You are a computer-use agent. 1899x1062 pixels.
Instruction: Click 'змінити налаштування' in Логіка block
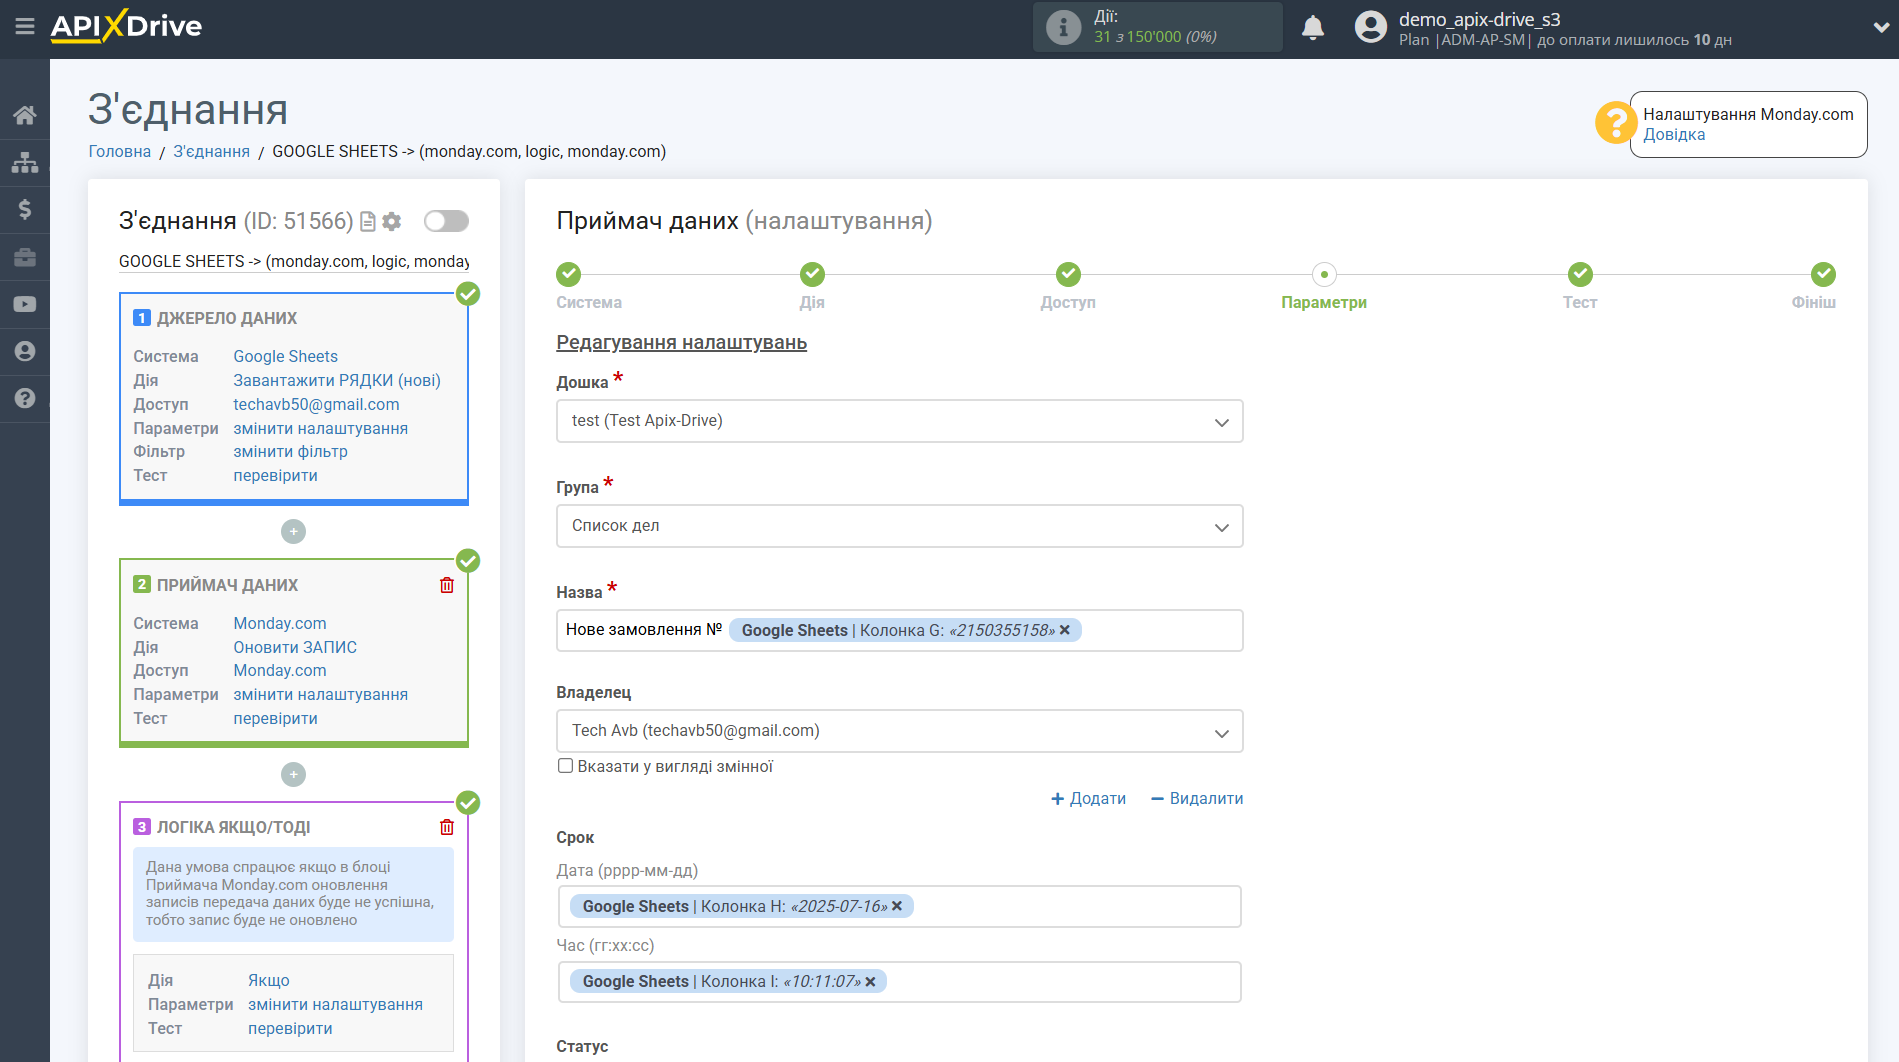click(335, 1004)
